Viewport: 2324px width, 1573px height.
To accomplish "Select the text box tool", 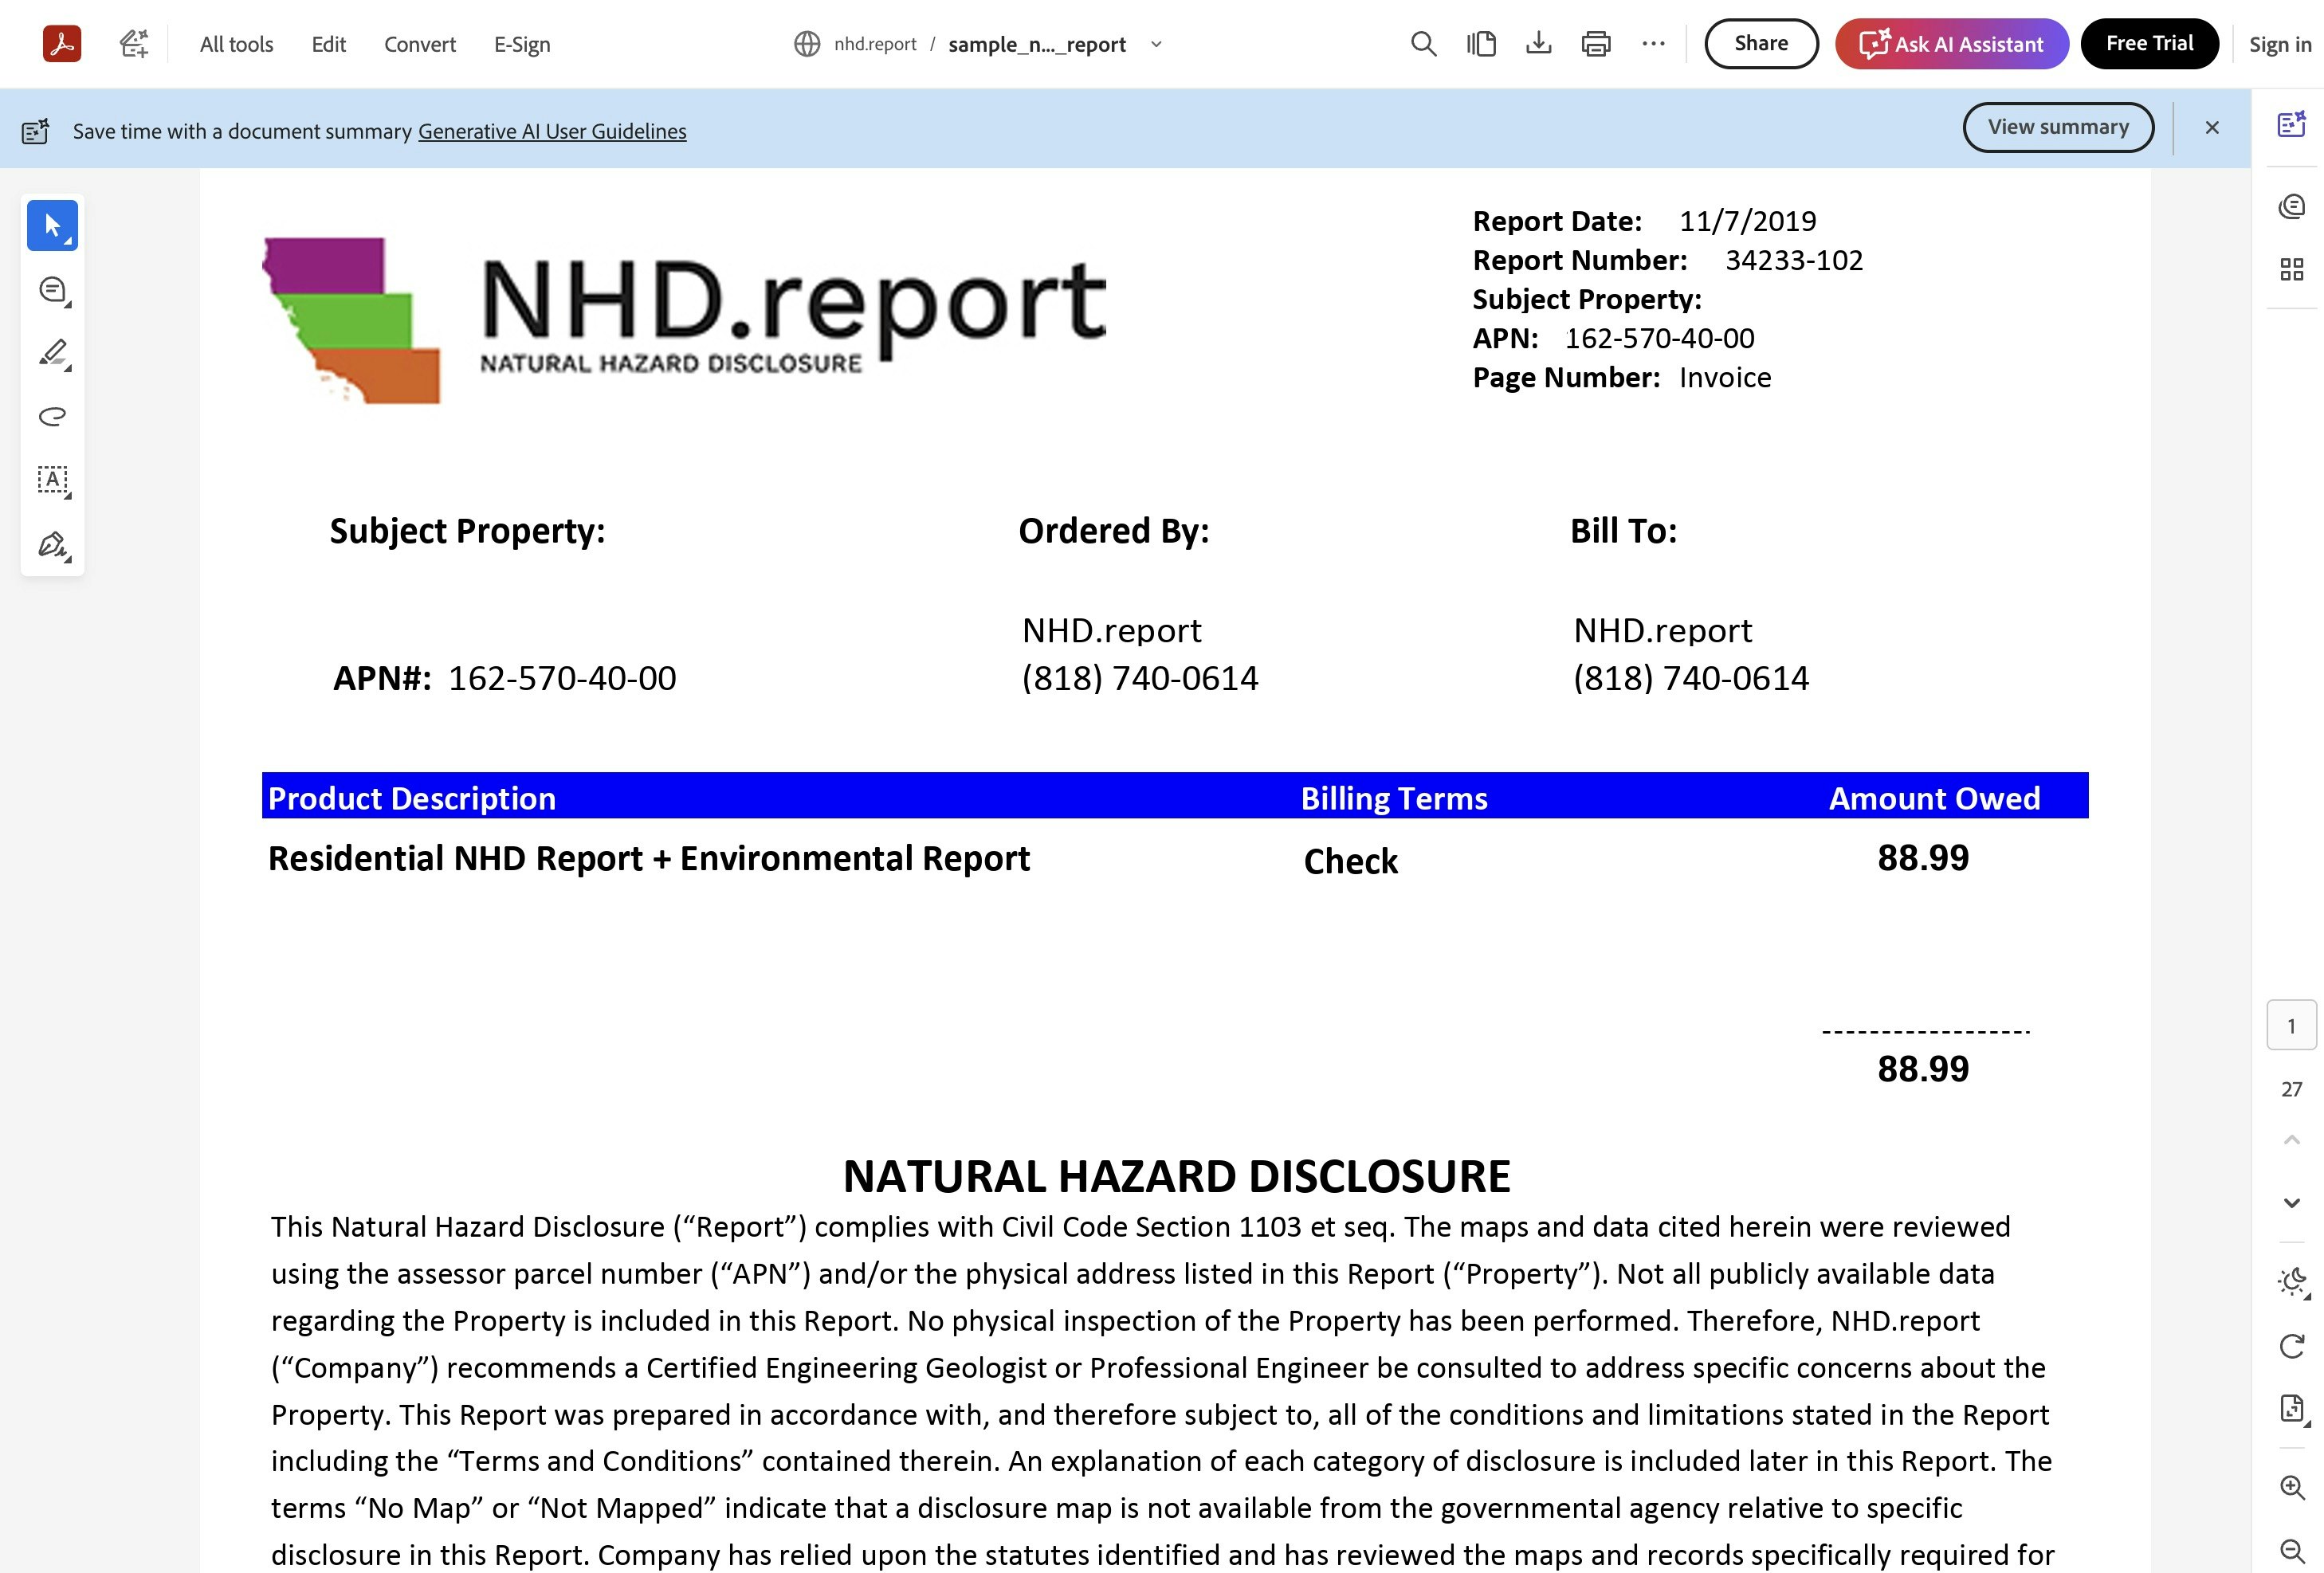I will (53, 480).
